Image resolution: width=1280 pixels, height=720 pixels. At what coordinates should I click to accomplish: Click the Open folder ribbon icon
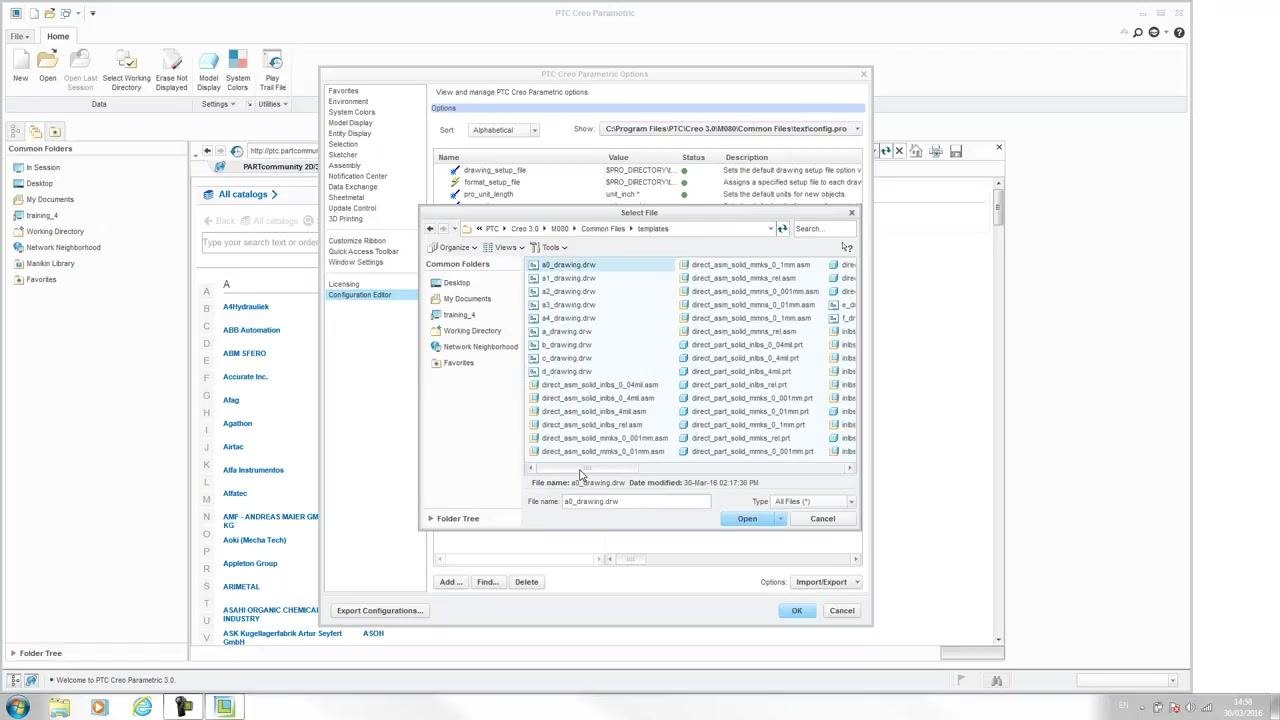[47, 66]
